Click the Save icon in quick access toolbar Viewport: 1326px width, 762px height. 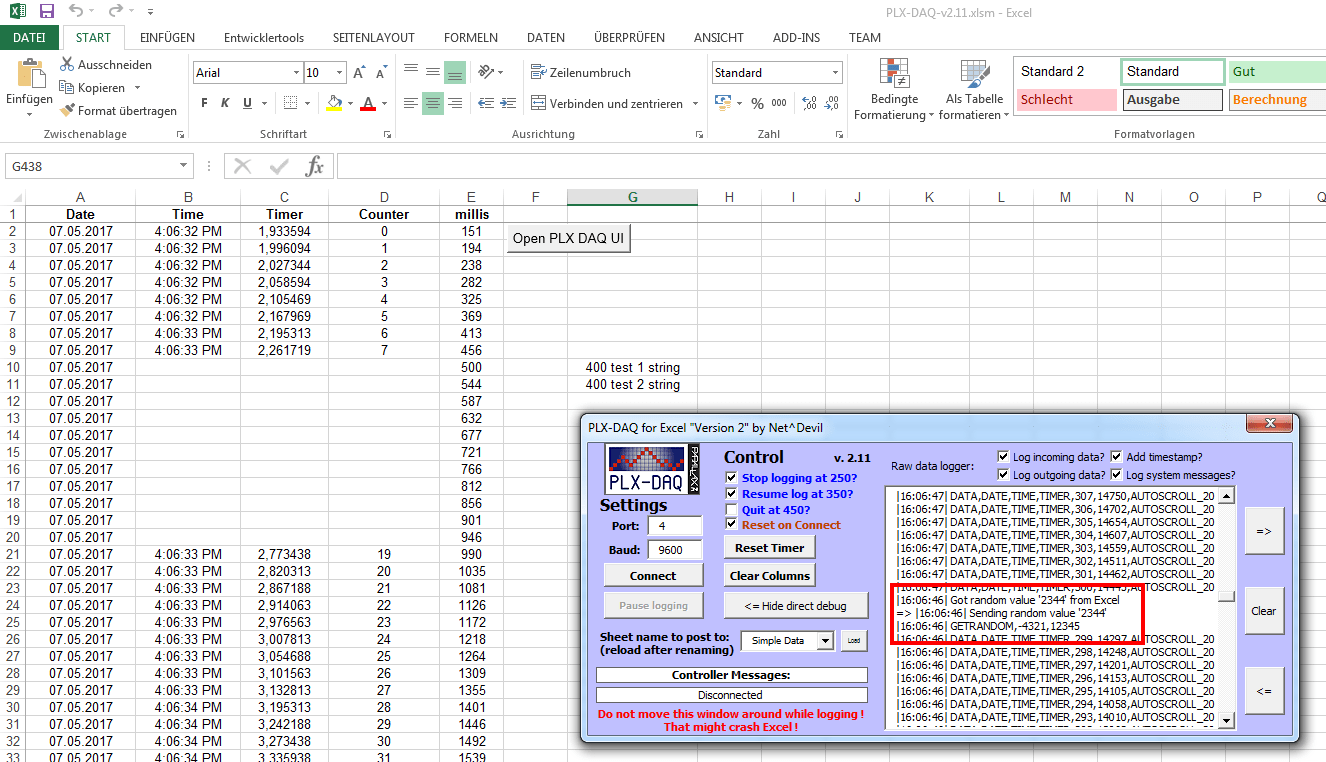pos(46,12)
